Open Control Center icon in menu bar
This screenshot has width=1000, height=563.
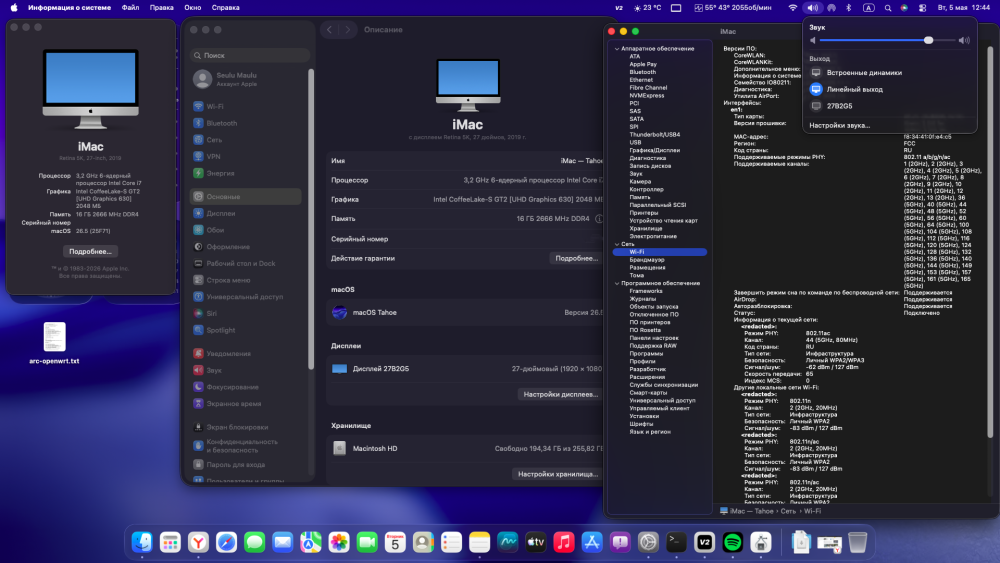point(922,8)
